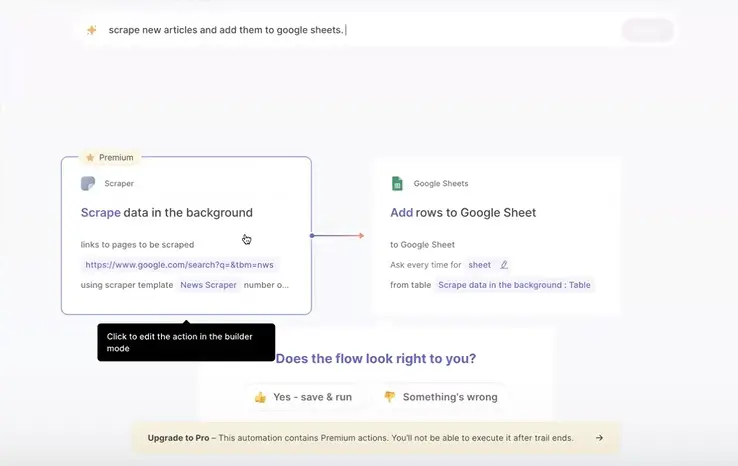The width and height of the screenshot is (738, 466).
Task: Click Yes - save & run button
Action: [304, 397]
